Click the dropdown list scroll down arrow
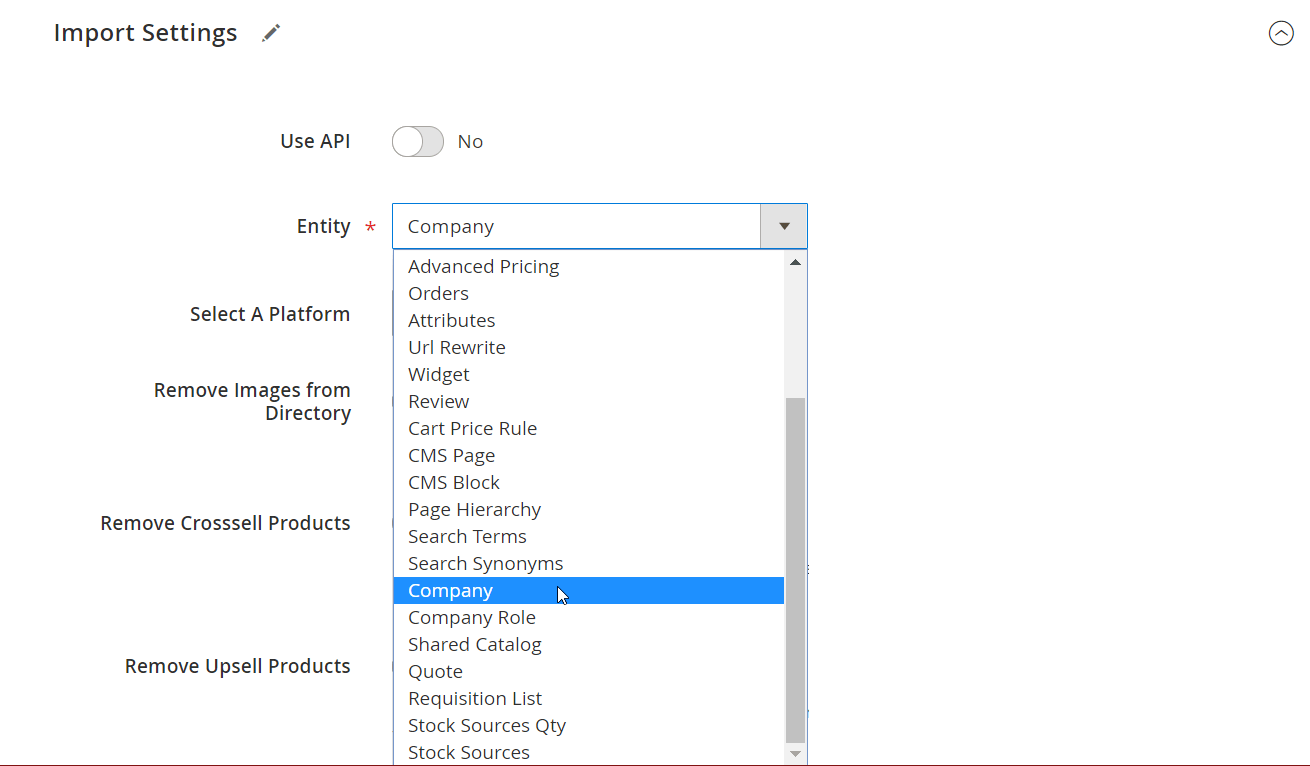Screen dimensions: 1310x766 coord(796,753)
